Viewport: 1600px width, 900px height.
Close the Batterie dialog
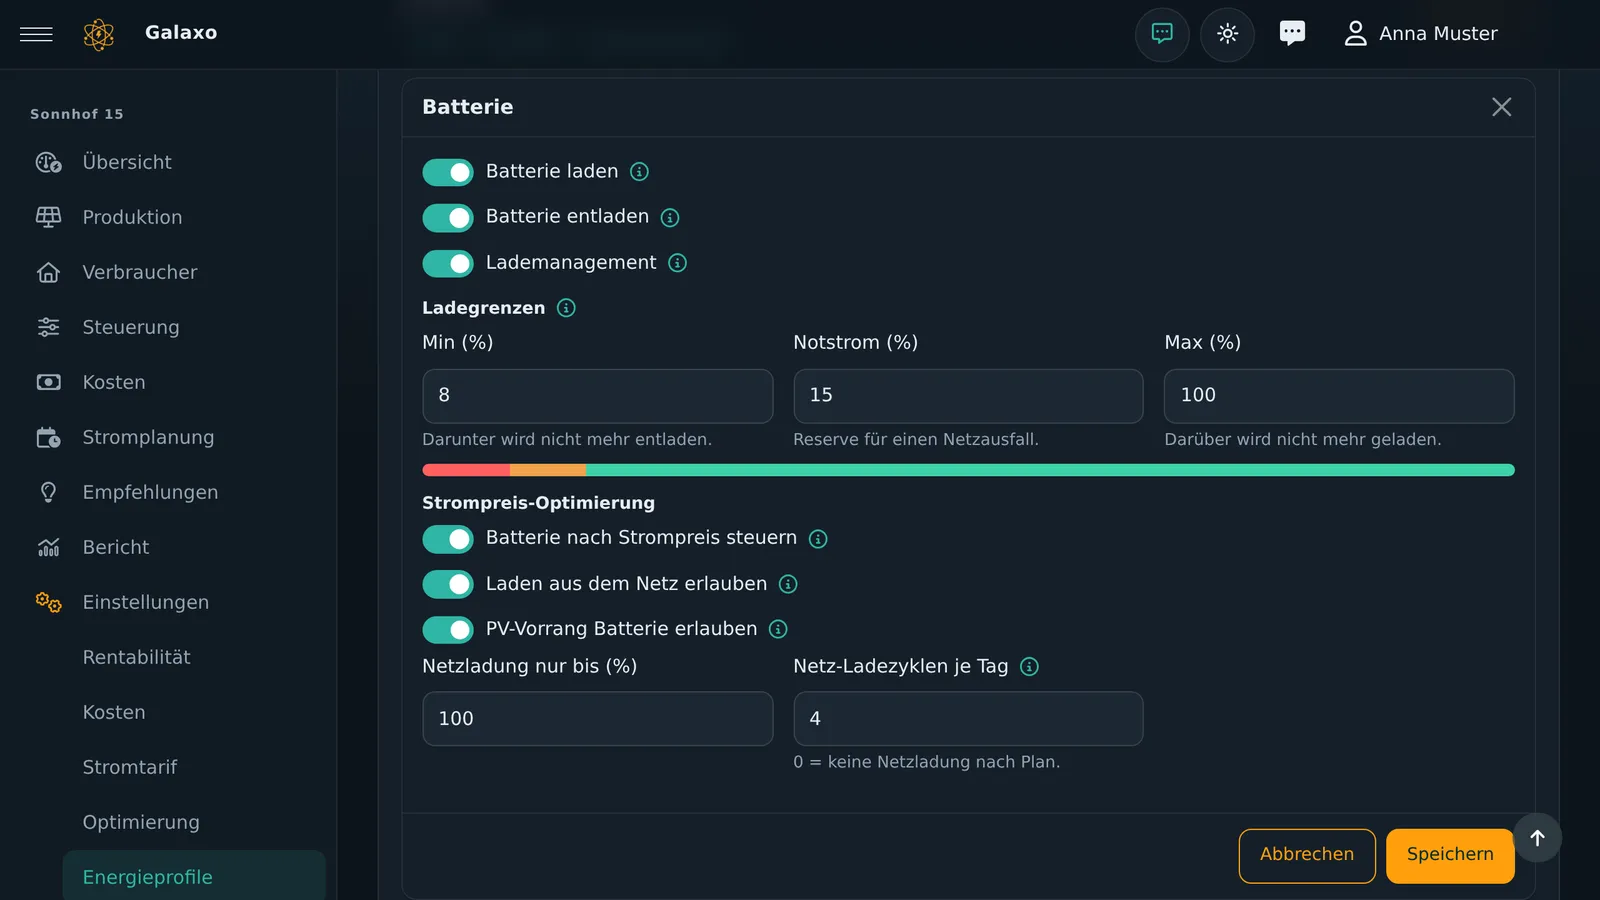(1501, 107)
